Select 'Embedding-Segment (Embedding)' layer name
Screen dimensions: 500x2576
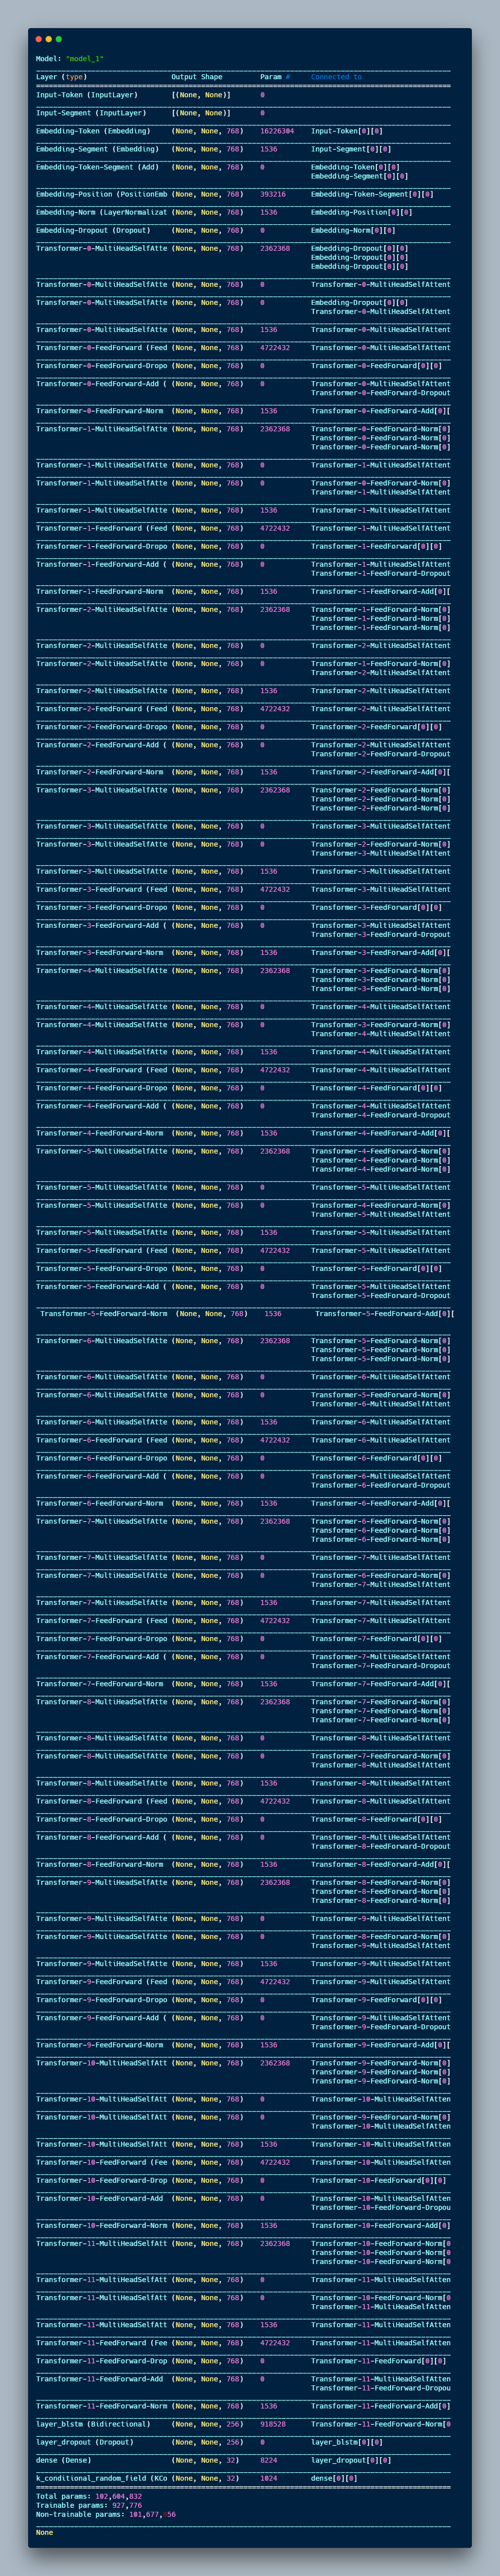pos(97,149)
